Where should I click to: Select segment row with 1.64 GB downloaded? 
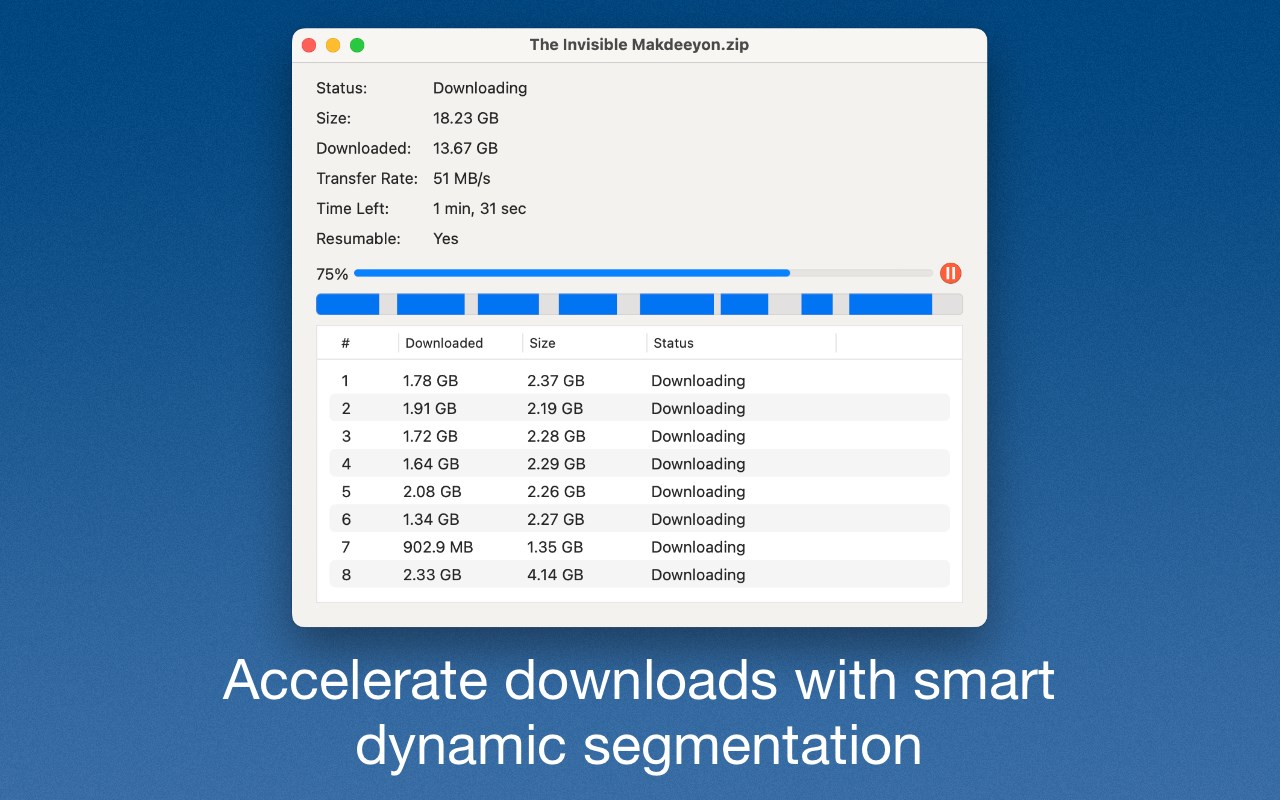(x=639, y=464)
